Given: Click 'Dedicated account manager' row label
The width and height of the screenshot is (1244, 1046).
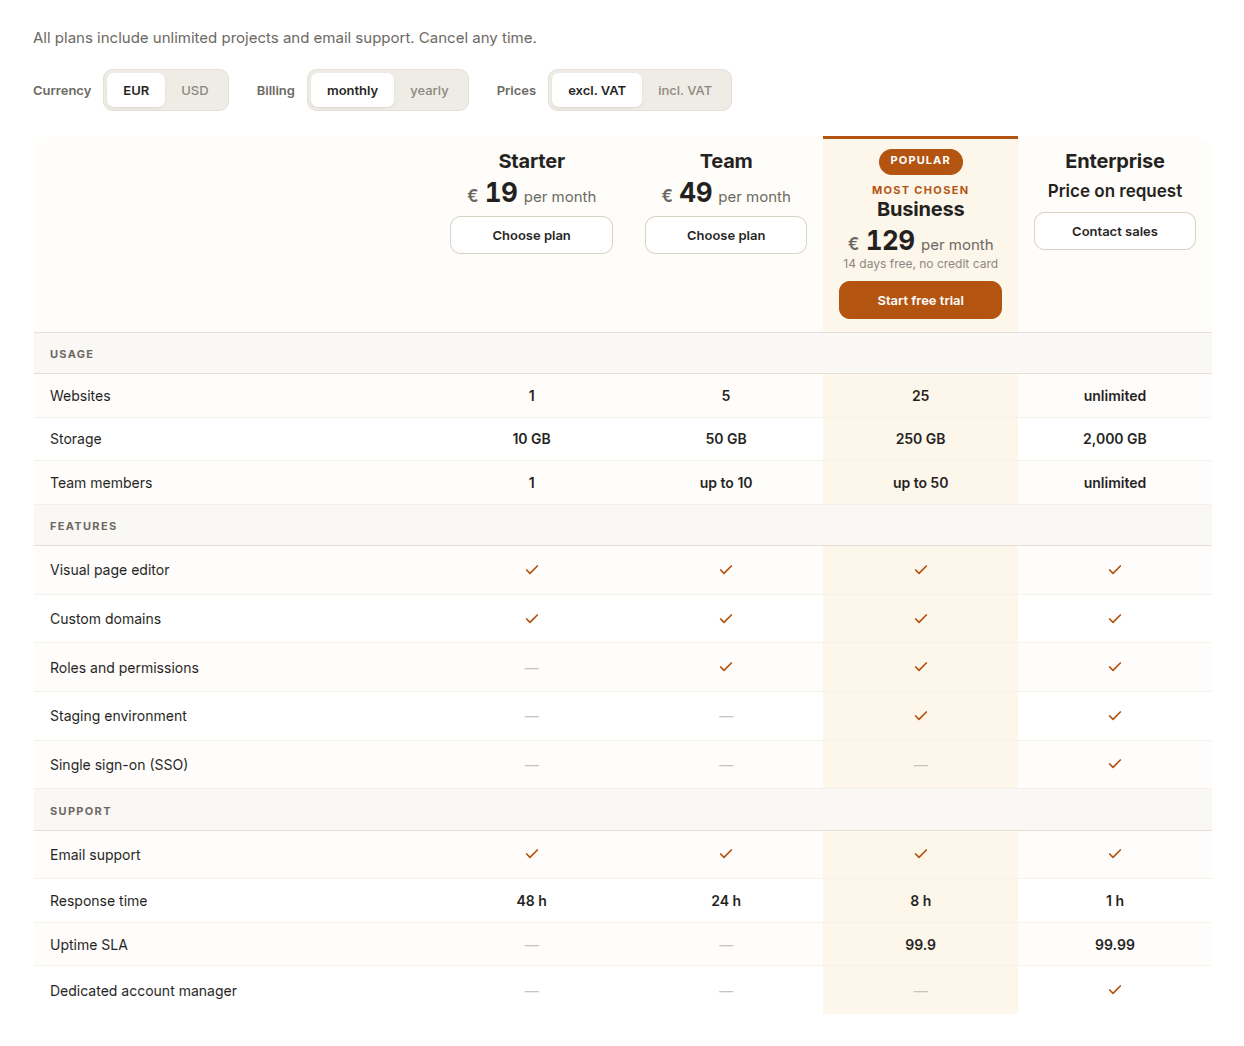Looking at the screenshot, I should [143, 991].
